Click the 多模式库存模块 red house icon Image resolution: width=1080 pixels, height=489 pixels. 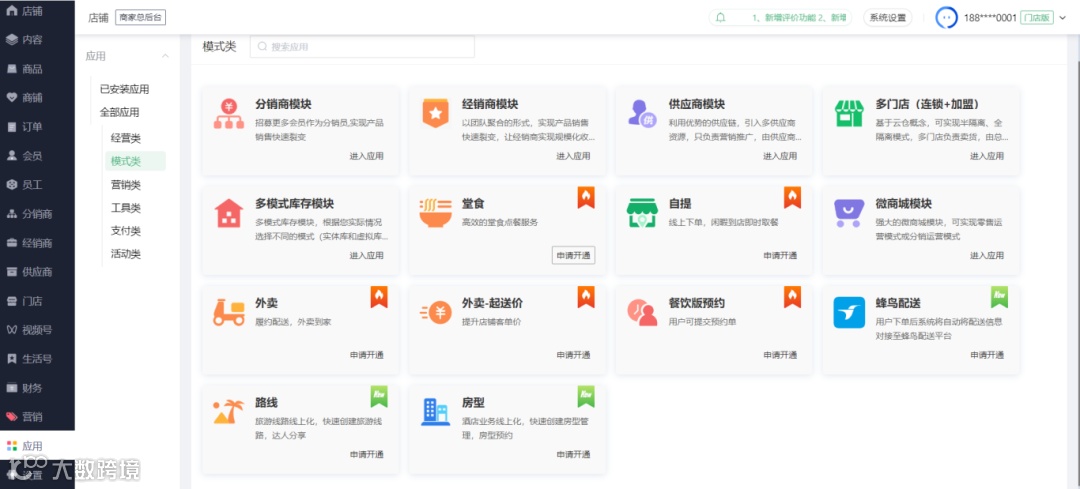pyautogui.click(x=229, y=214)
